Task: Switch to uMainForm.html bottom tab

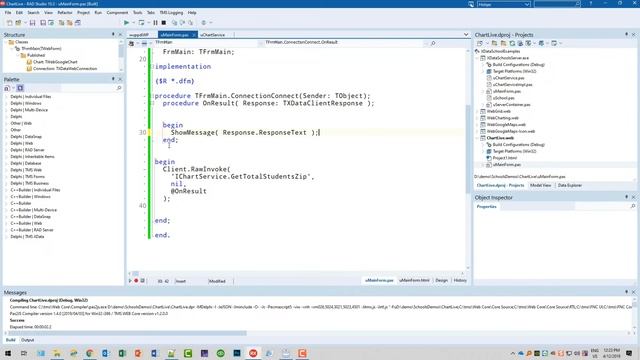Action: coord(414,280)
